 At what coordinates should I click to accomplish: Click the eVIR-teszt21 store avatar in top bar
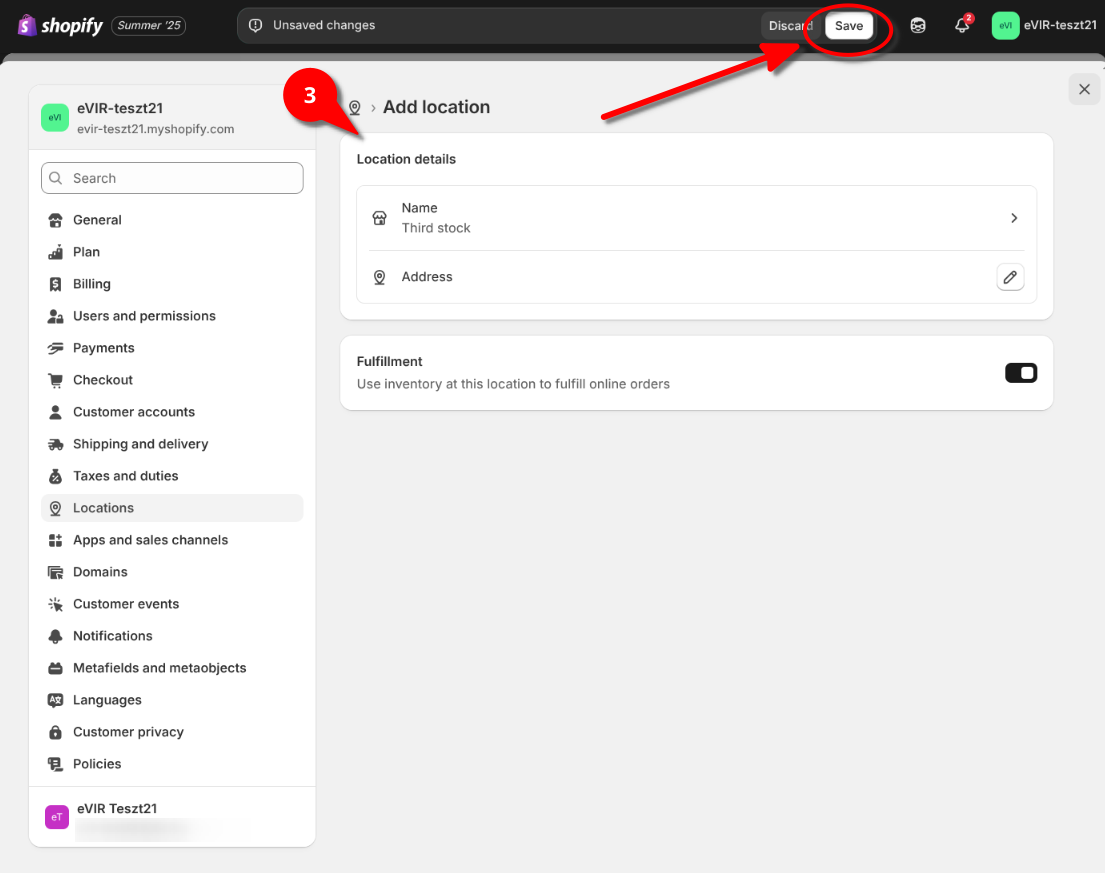[1005, 26]
